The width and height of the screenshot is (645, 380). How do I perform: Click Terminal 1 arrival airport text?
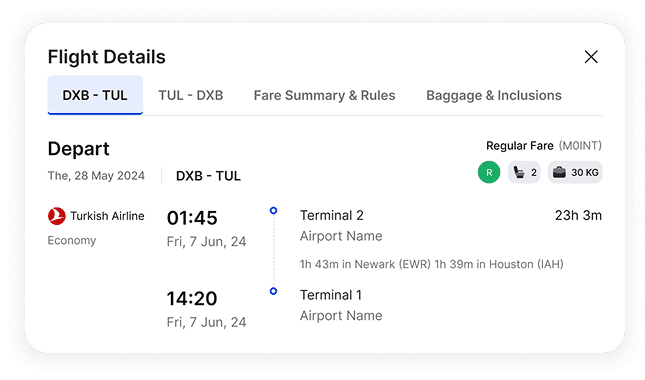coord(331,295)
